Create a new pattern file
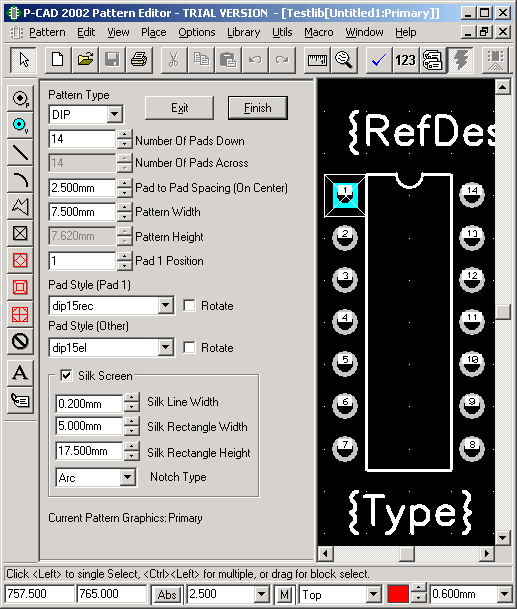517x609 pixels. (x=58, y=60)
